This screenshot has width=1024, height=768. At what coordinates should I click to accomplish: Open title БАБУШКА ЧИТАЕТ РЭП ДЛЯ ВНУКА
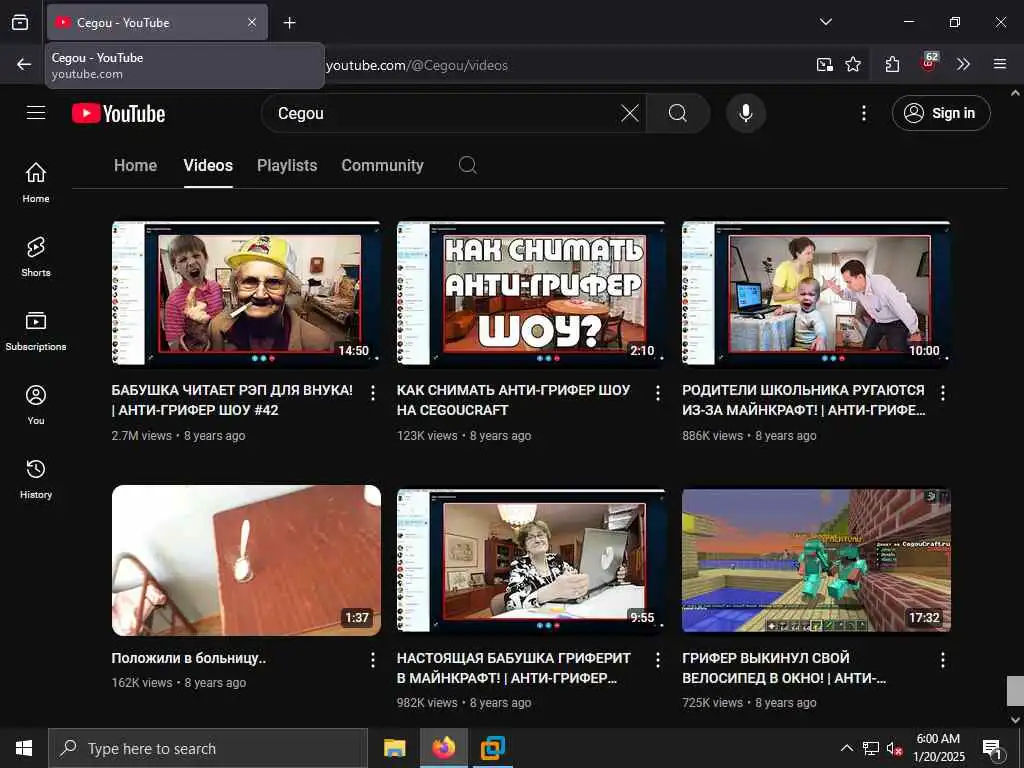point(232,400)
